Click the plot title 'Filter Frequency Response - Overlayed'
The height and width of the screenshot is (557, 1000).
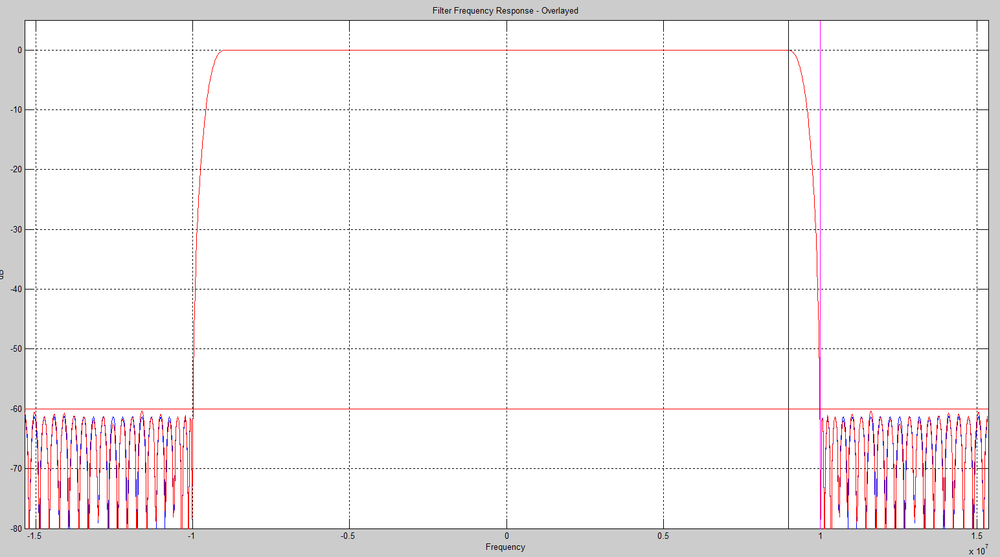(505, 11)
